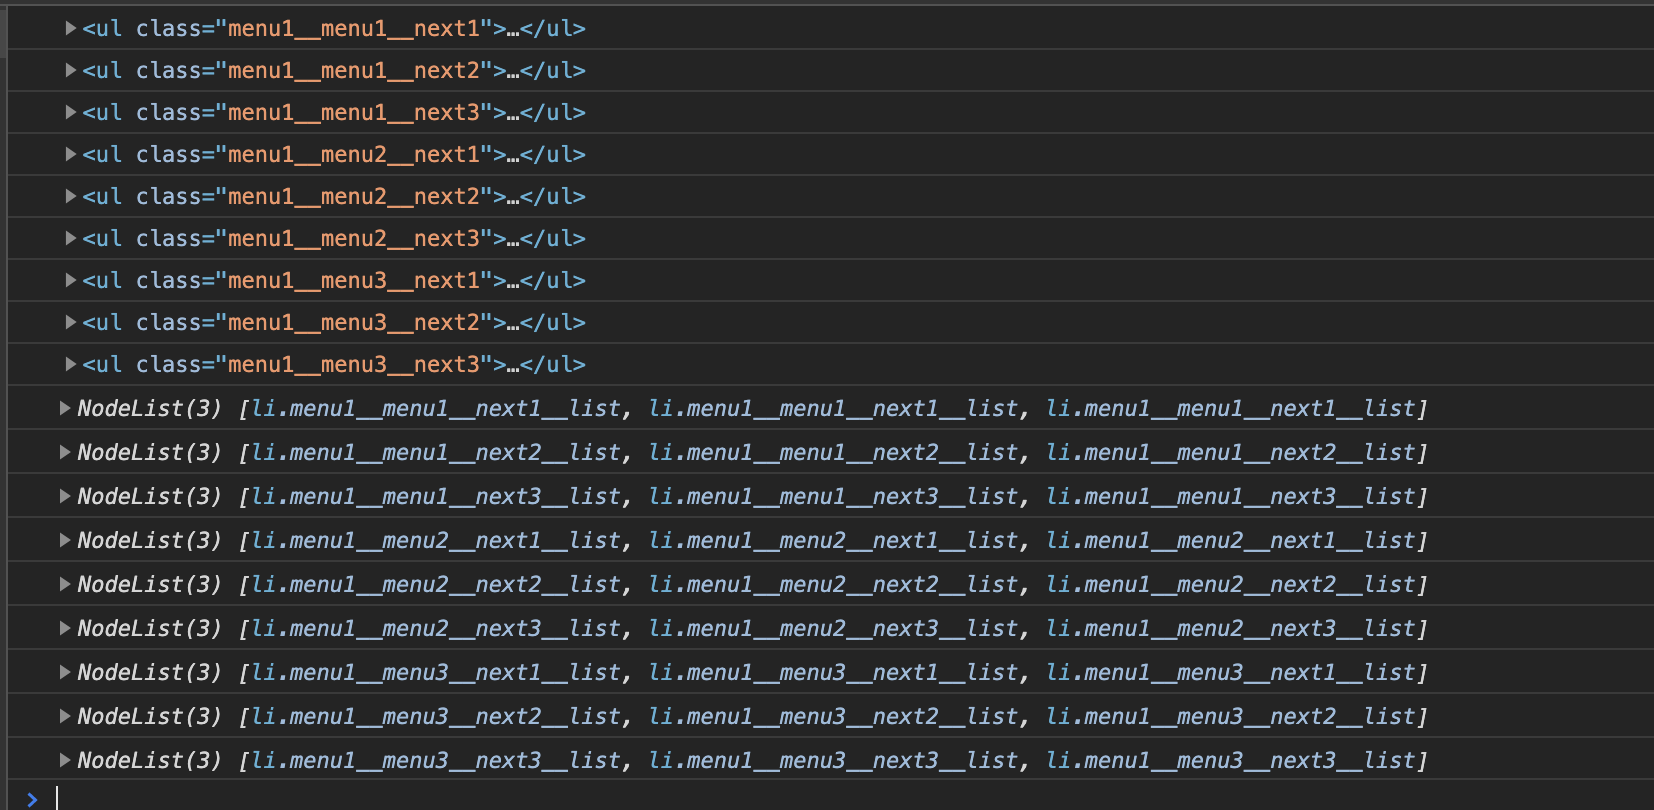
Task: Click second li.menu1__menu2__next2__list entry
Action: tap(833, 584)
